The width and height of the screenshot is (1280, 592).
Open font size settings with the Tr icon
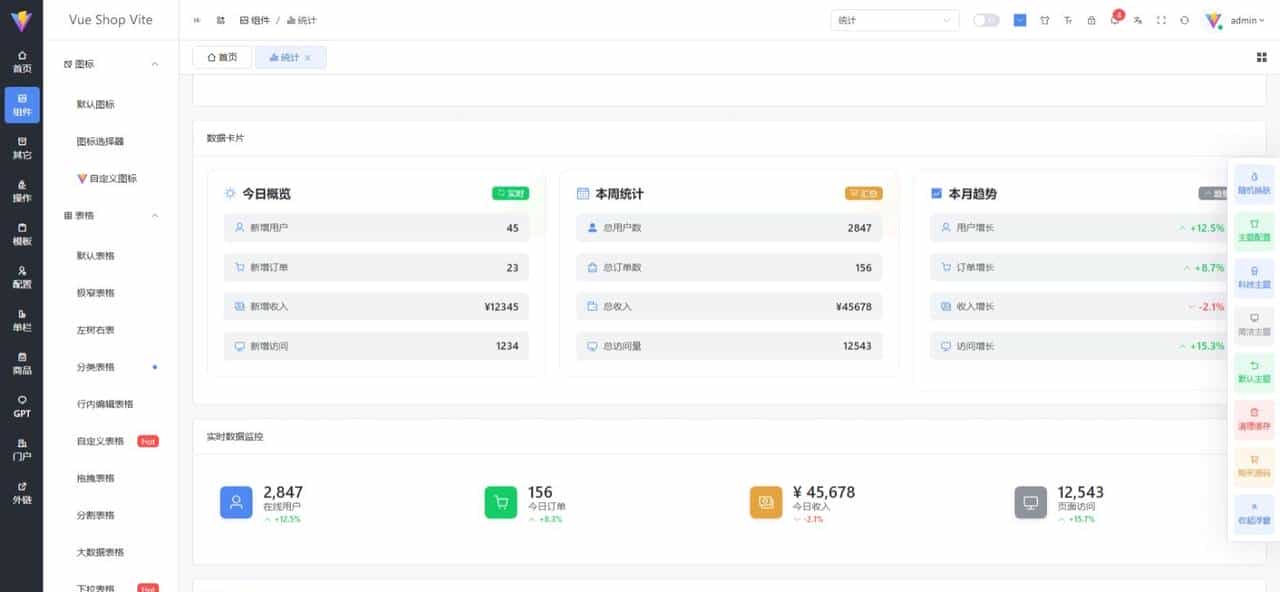(x=1068, y=20)
